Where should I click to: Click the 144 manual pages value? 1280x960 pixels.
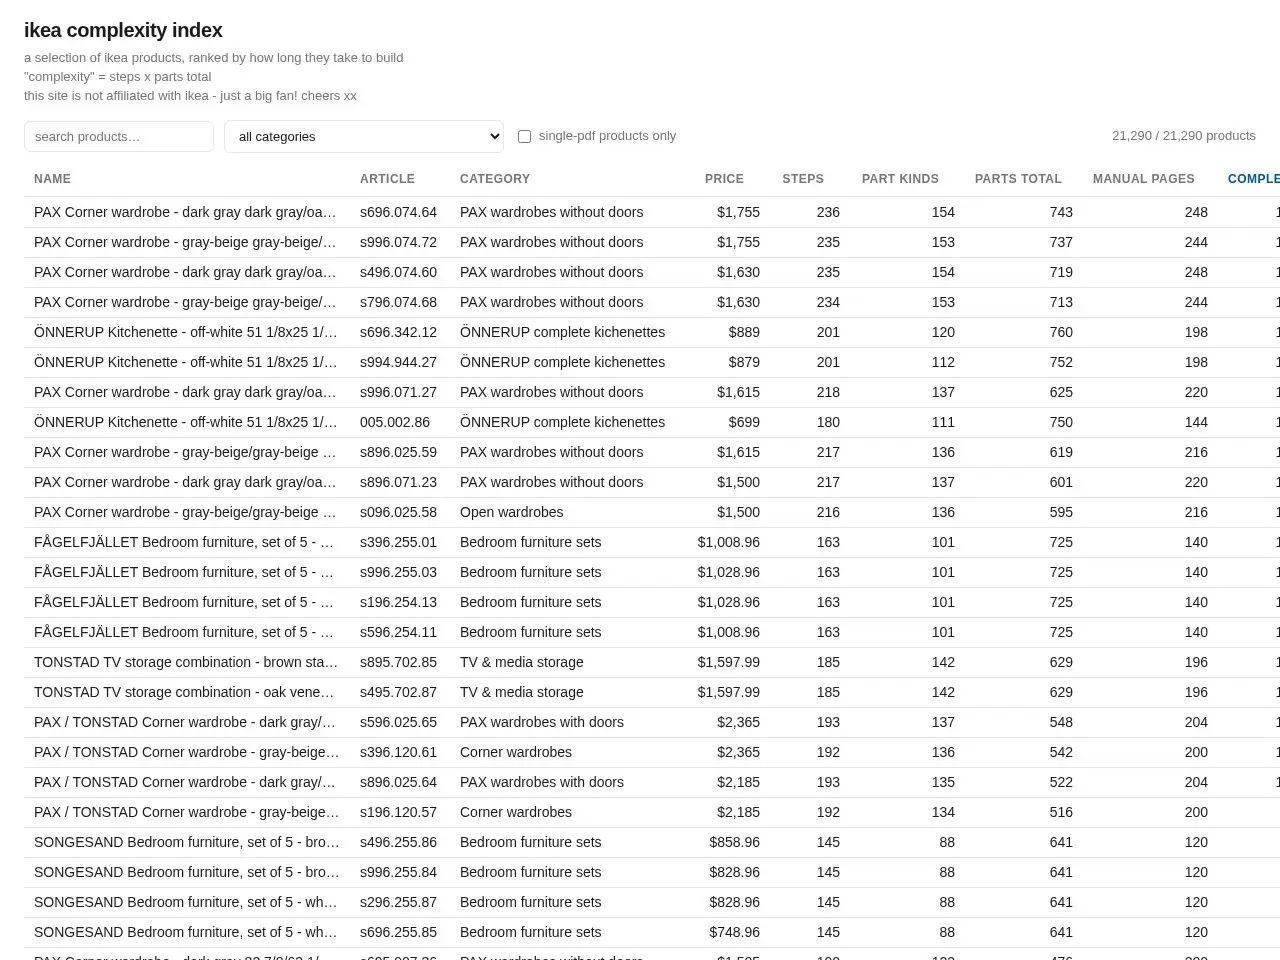pyautogui.click(x=1196, y=422)
